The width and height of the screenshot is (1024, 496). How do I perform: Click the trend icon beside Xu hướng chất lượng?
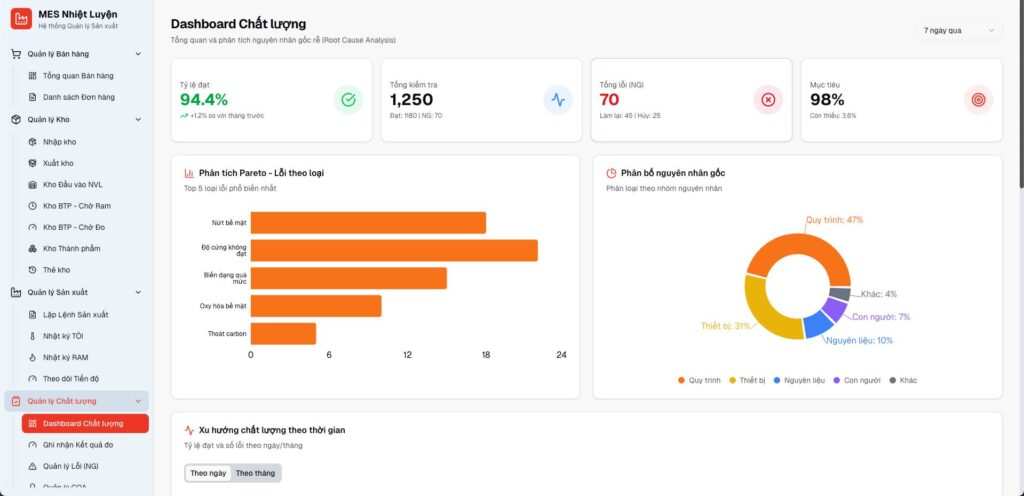point(190,430)
